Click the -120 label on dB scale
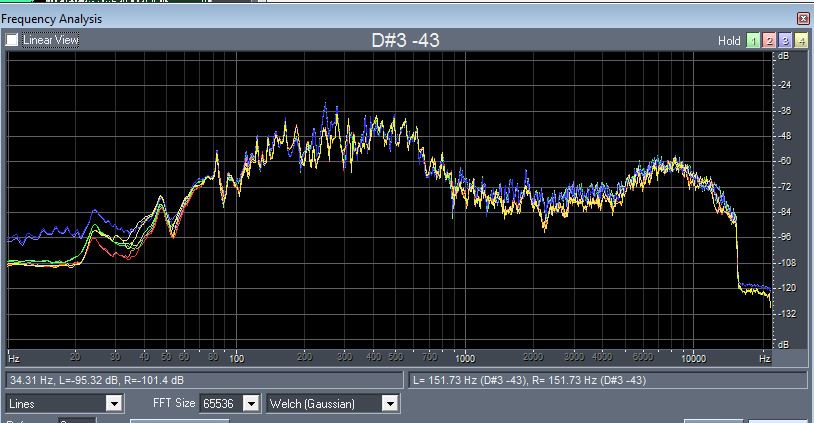 tap(786, 288)
